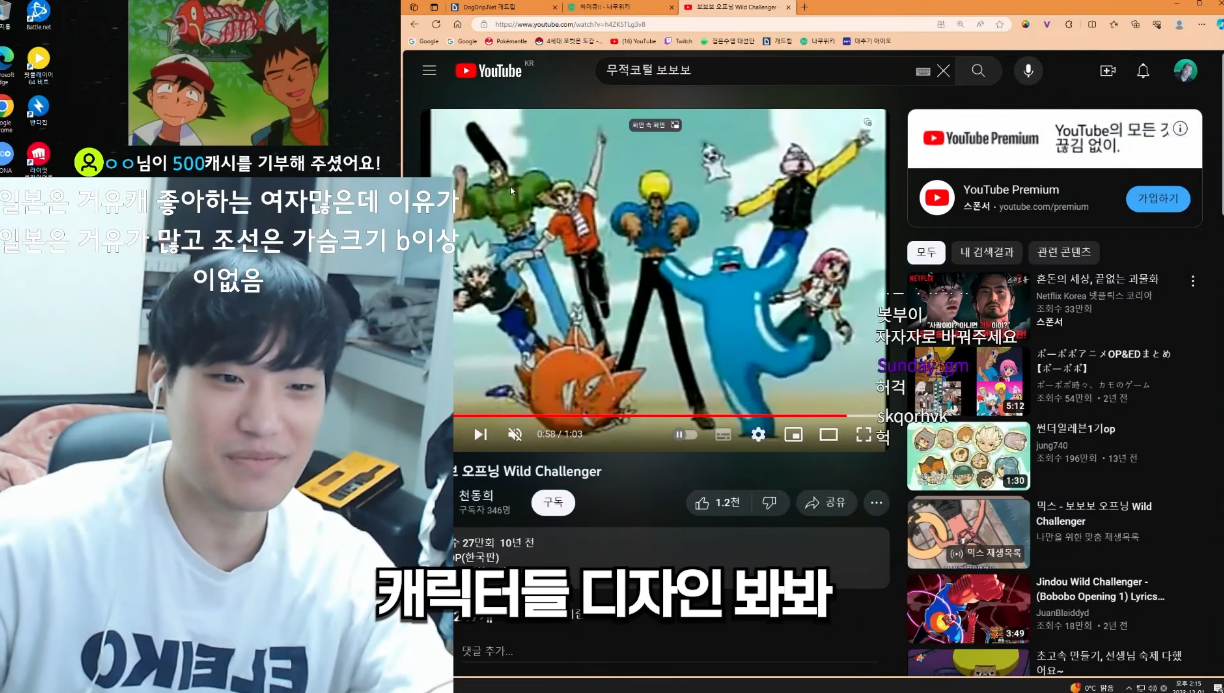Dislike the video
1224x693 pixels.
[769, 503]
